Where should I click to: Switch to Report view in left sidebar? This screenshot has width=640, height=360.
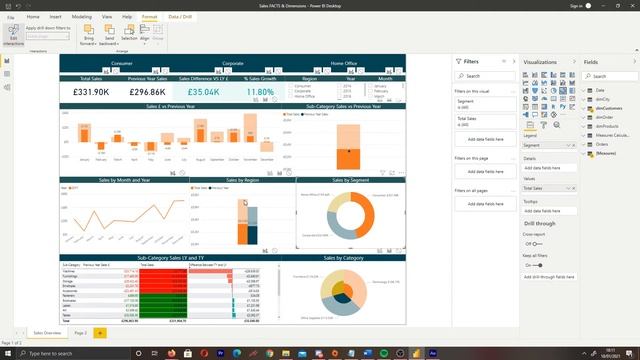[7, 61]
